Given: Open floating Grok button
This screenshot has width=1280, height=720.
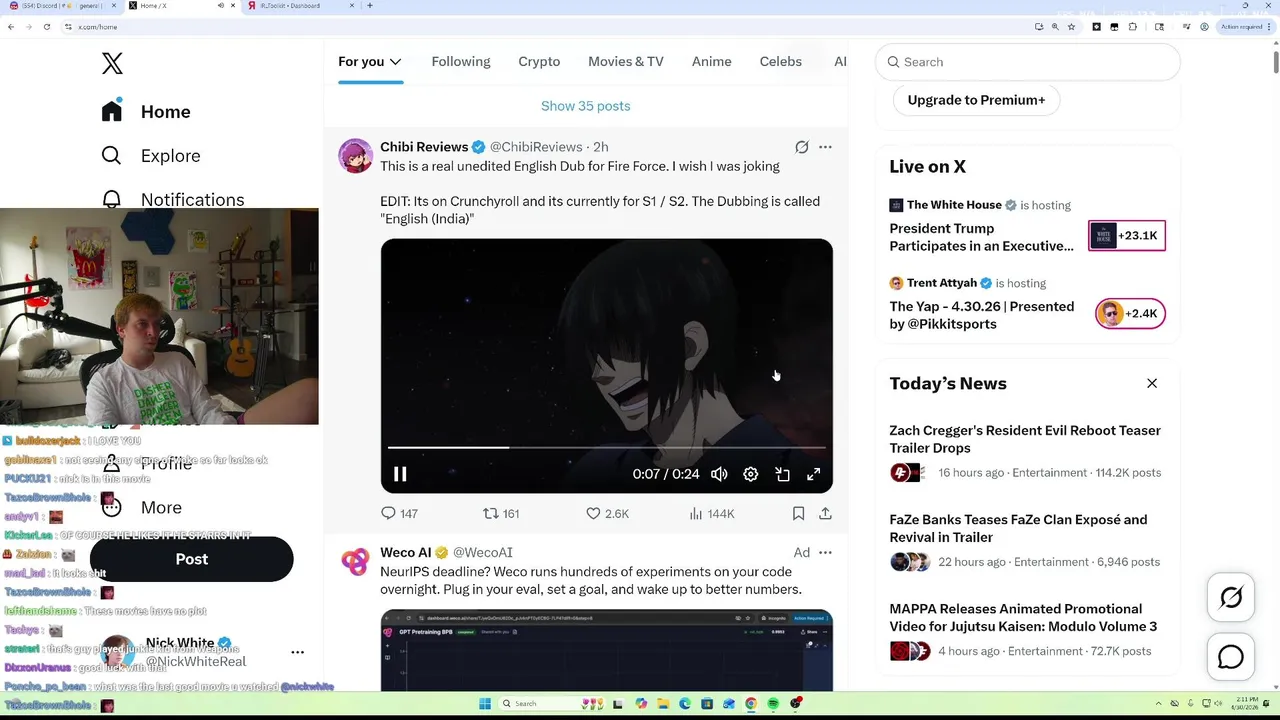Looking at the screenshot, I should (x=1231, y=598).
